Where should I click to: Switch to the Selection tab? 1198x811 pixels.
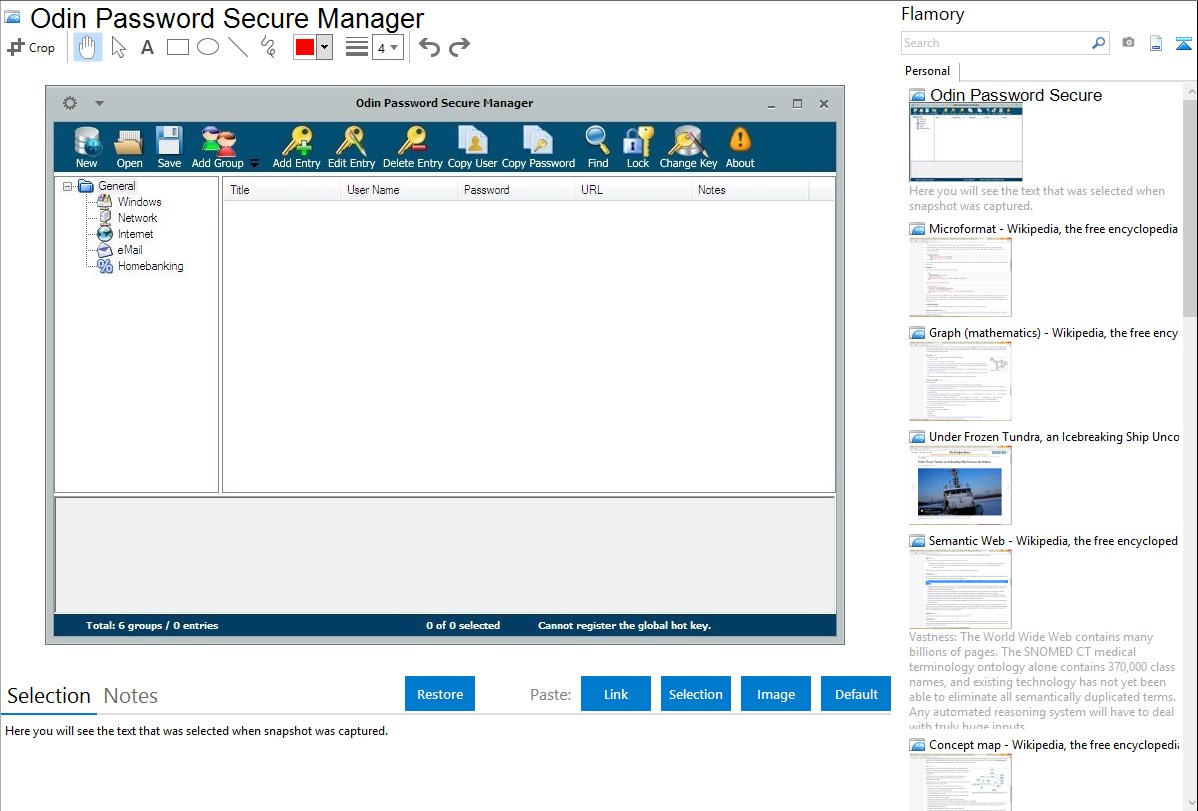pyautogui.click(x=49, y=696)
